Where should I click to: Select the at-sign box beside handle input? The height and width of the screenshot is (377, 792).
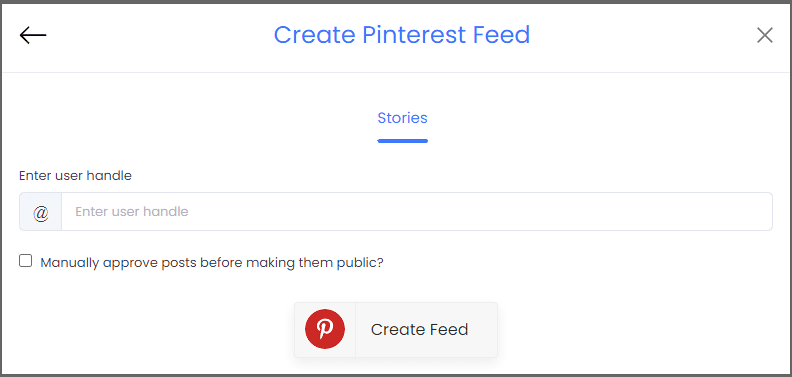coord(41,212)
